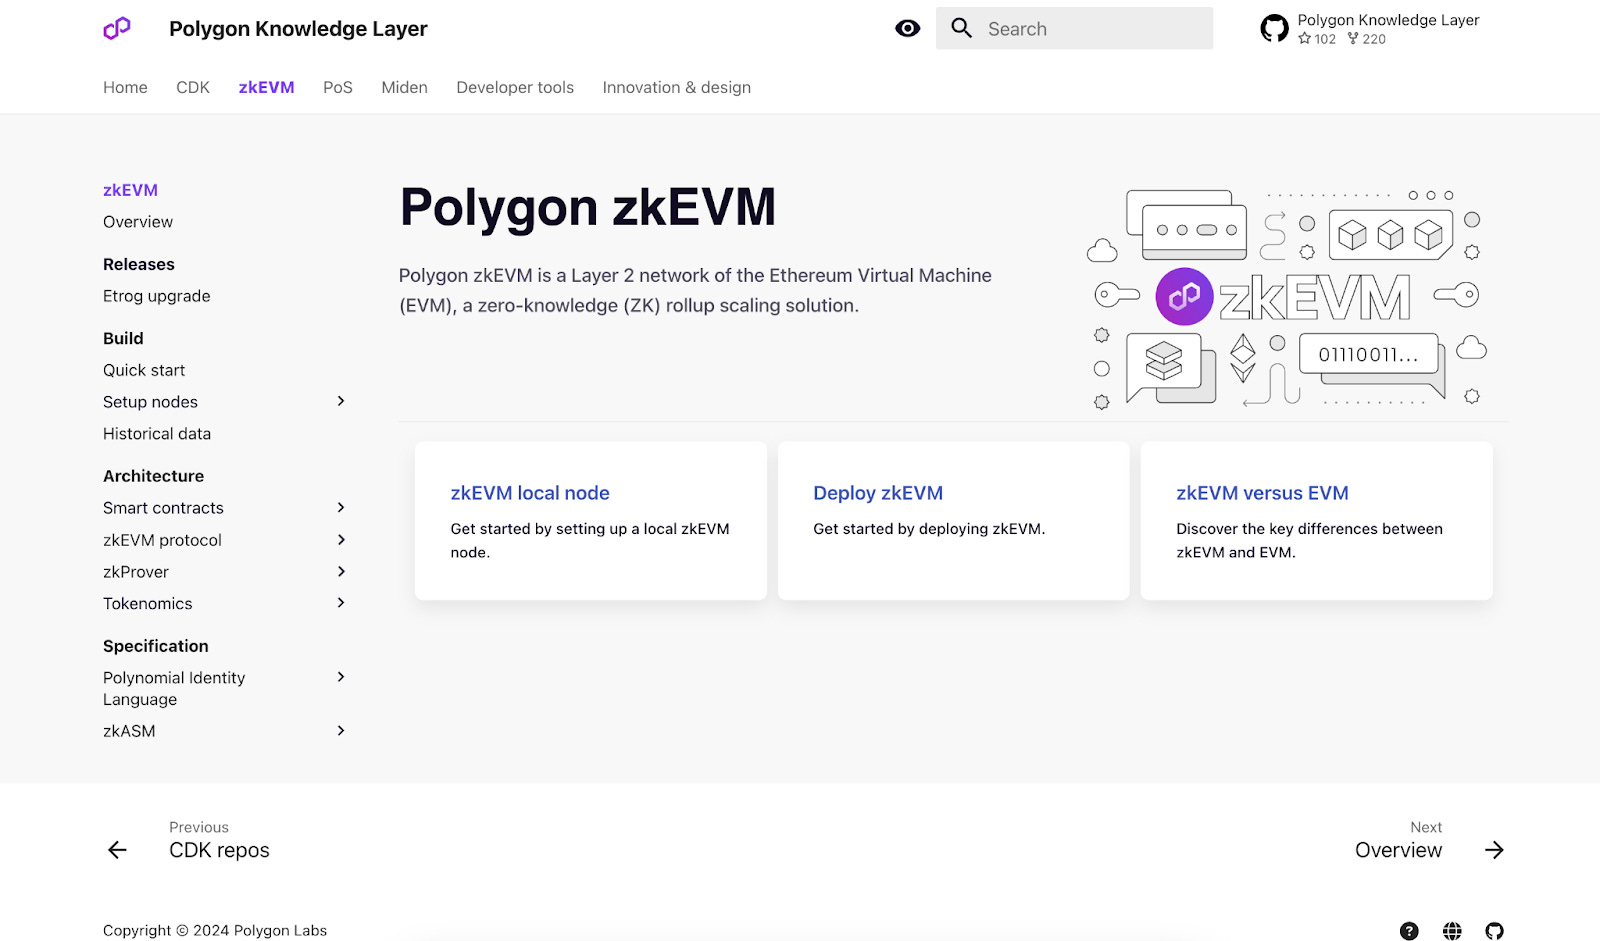Focus the Search input field

[x=1074, y=28]
